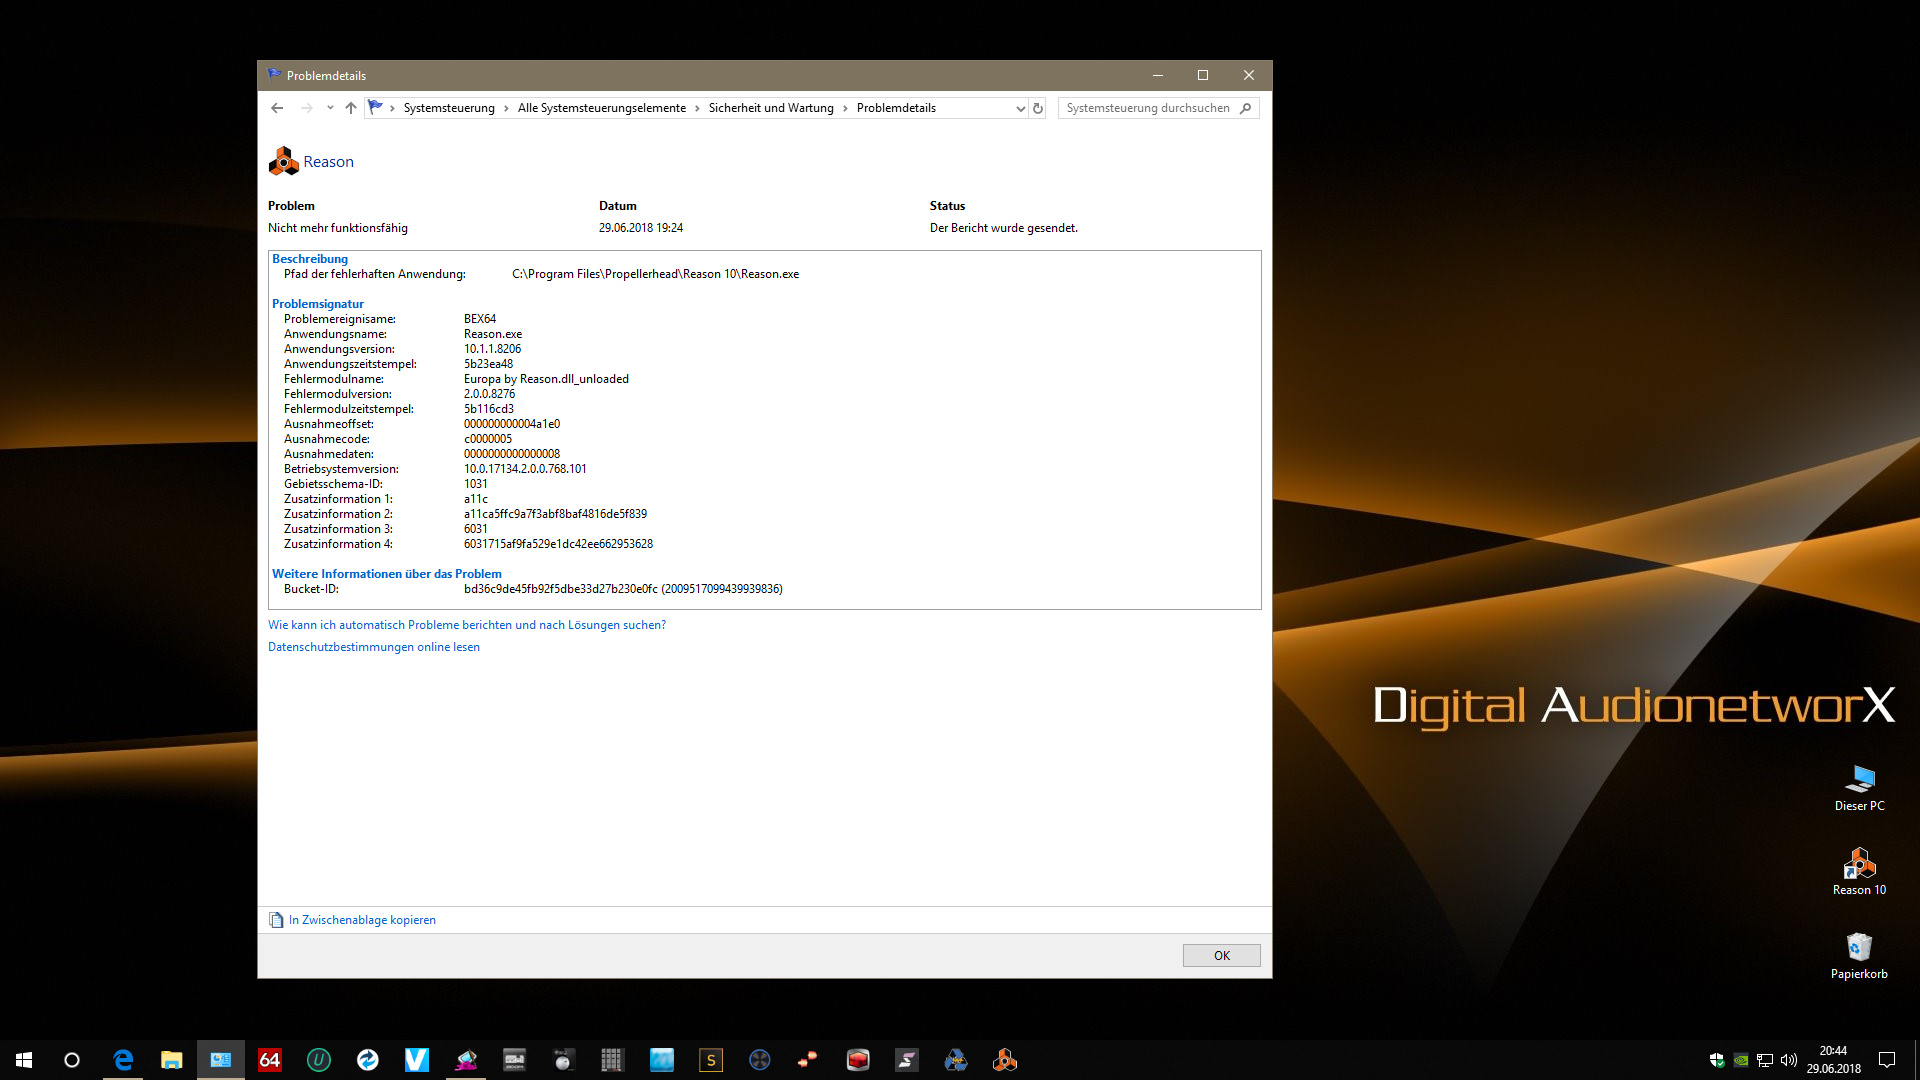1920x1080 pixels.
Task: Expand chevron after Systemsteuerung breadcrumb
Action: point(506,108)
